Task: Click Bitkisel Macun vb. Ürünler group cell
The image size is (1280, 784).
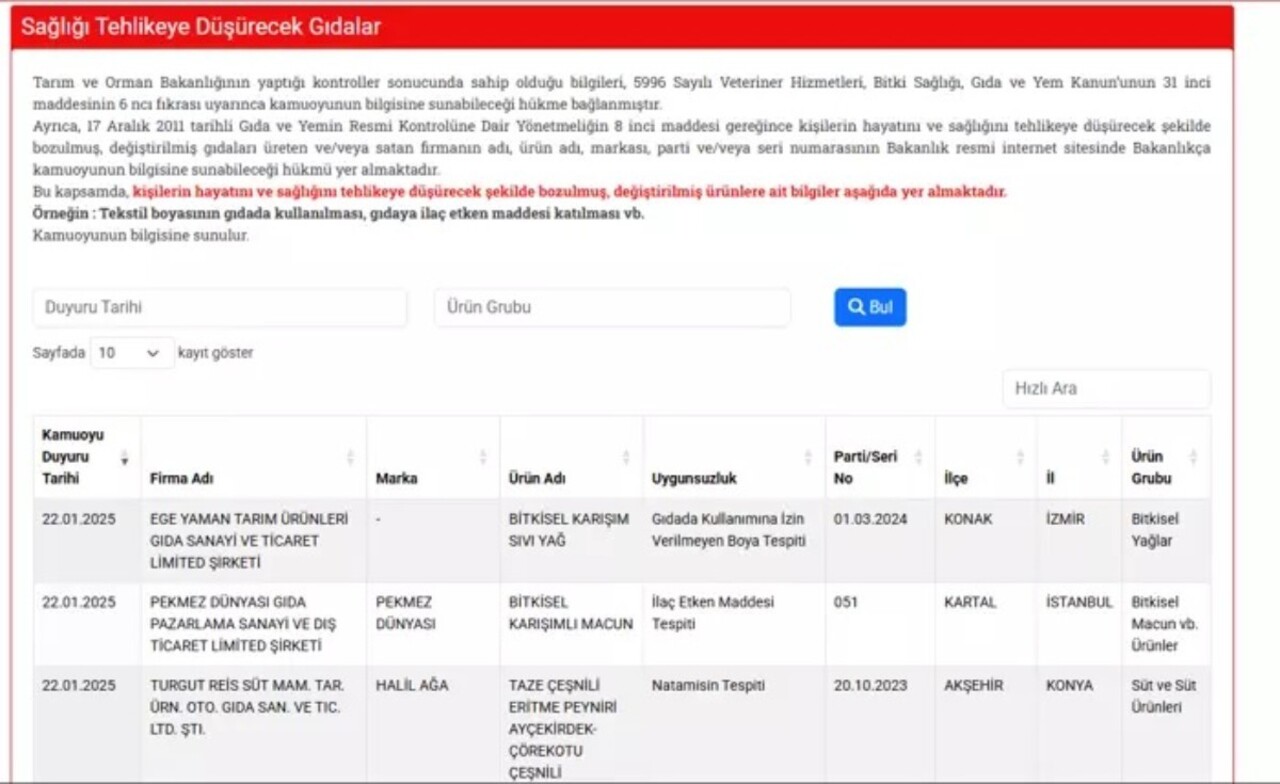Action: pyautogui.click(x=1166, y=624)
